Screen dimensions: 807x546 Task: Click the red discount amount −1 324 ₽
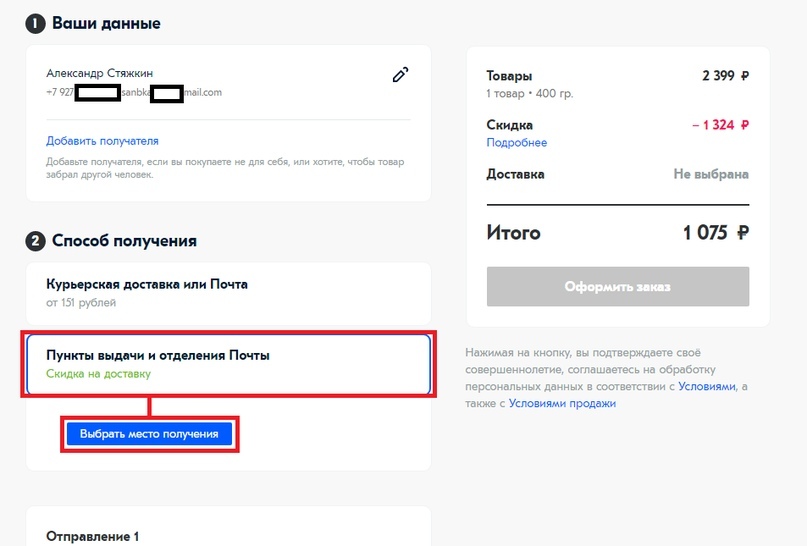coord(720,125)
